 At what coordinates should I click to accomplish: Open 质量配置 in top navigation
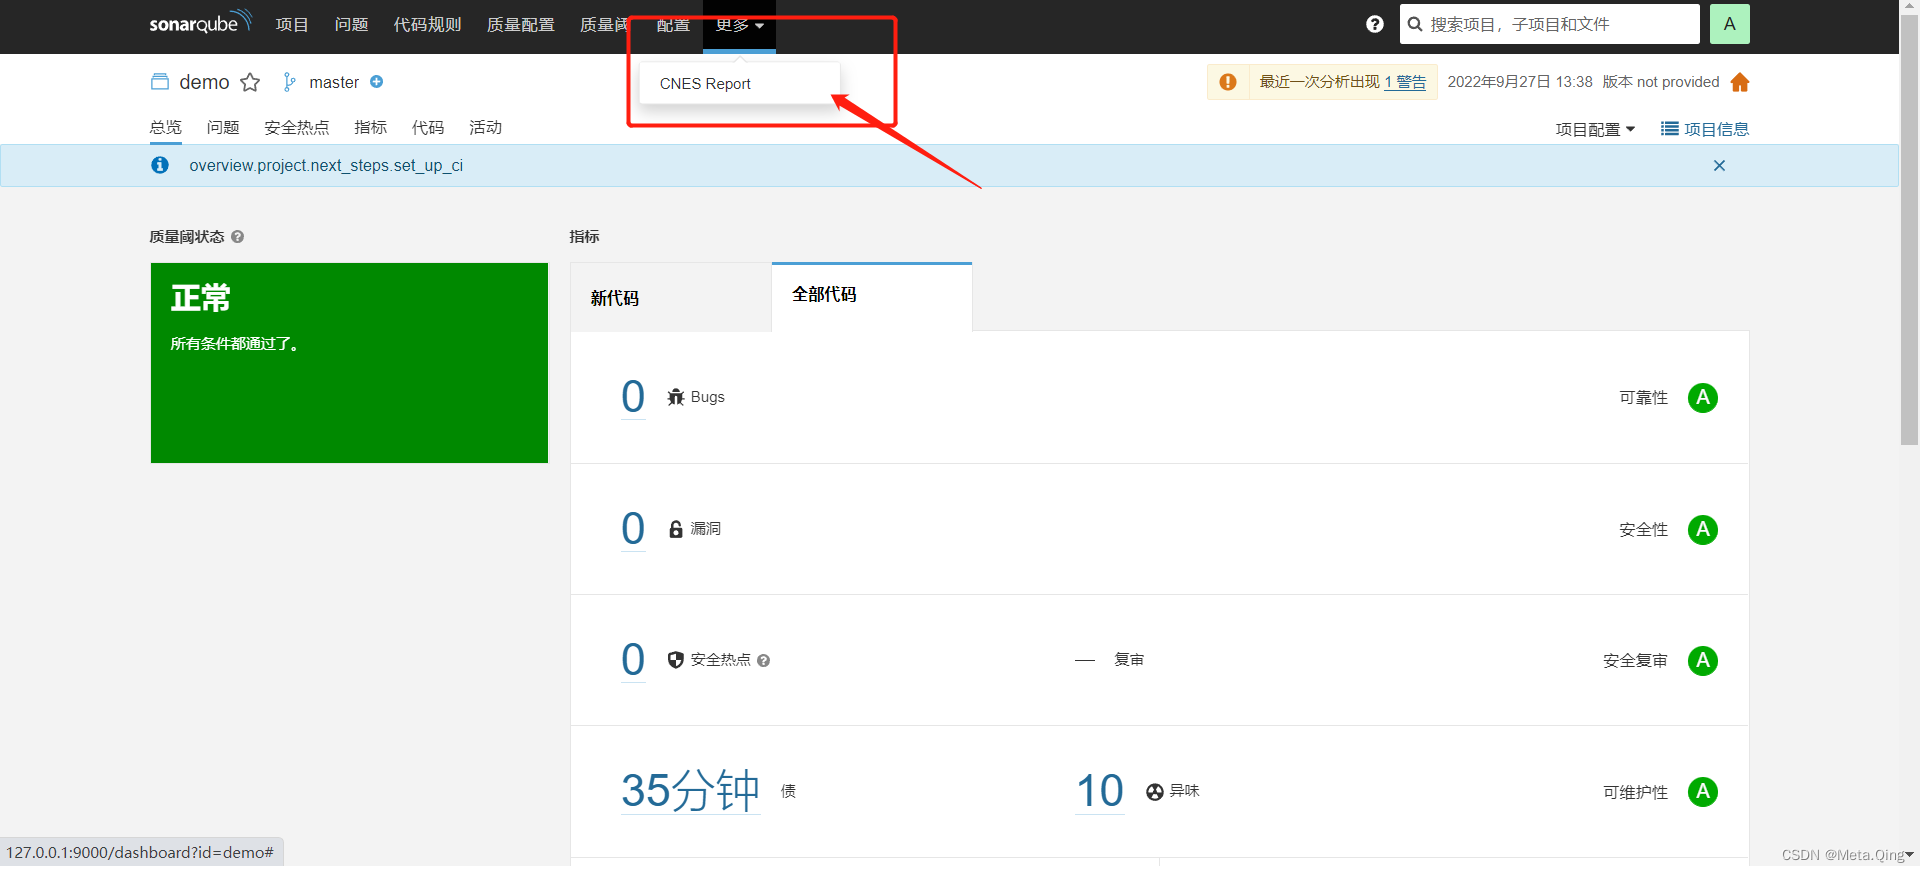(520, 24)
